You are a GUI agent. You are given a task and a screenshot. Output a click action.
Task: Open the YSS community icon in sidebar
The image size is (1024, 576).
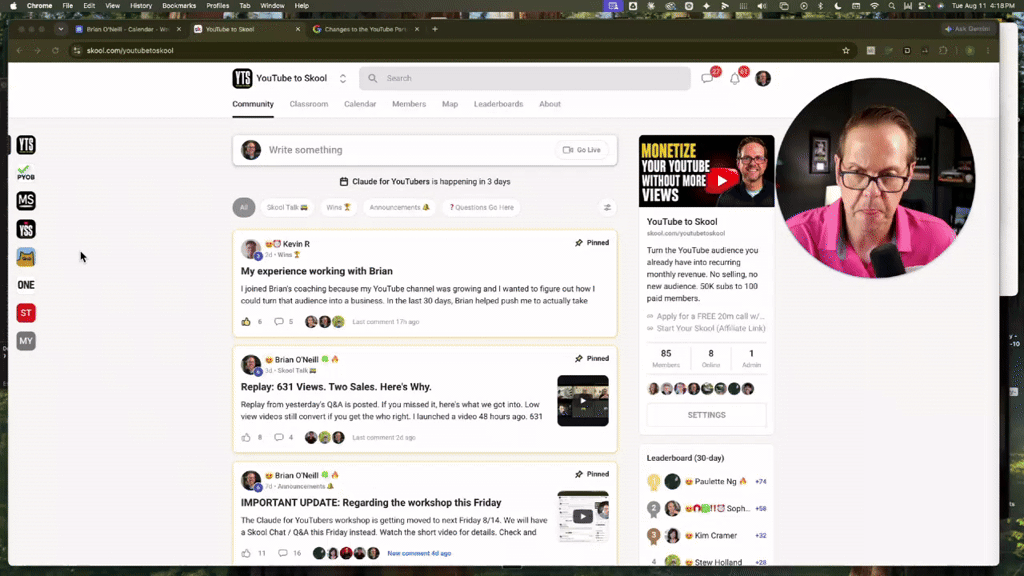coord(26,229)
